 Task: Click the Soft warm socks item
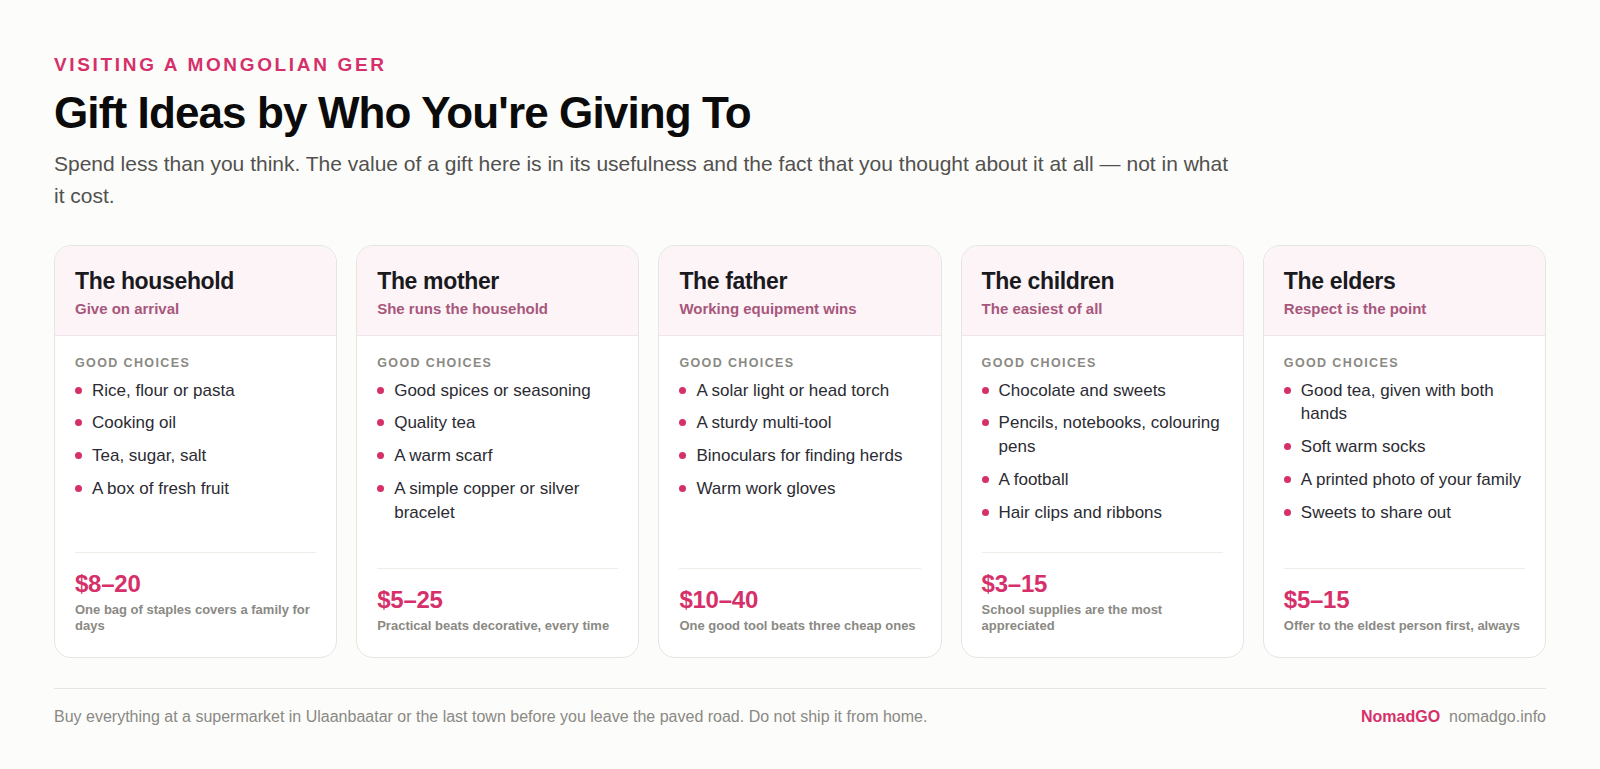[x=1363, y=446]
